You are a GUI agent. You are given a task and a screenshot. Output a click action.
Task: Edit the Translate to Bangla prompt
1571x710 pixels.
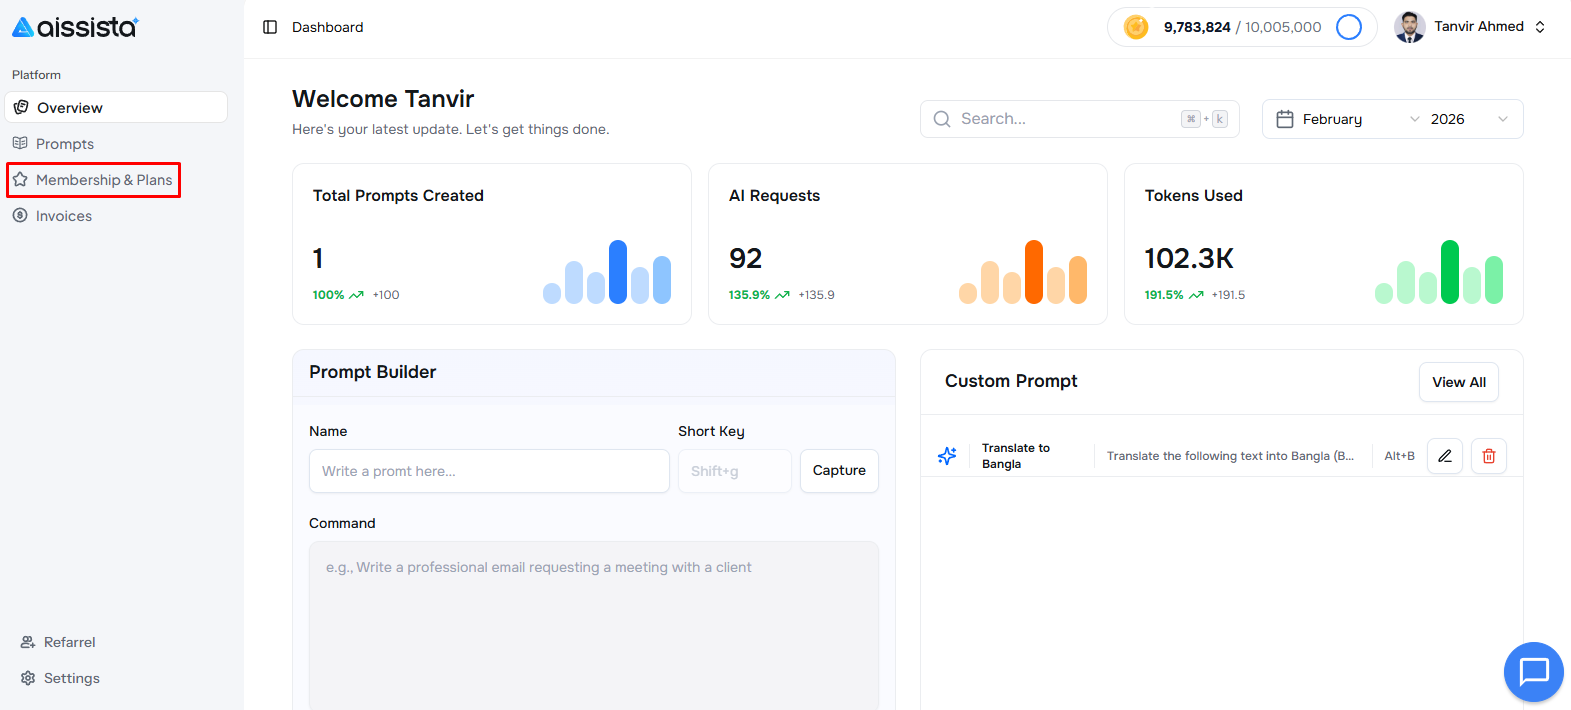pyautogui.click(x=1444, y=456)
